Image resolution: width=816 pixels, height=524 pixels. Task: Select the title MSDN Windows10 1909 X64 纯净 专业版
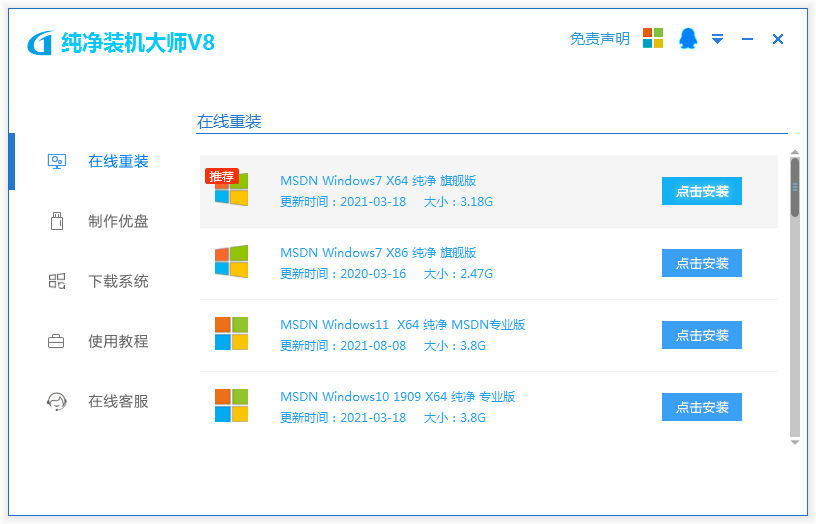tap(398, 397)
